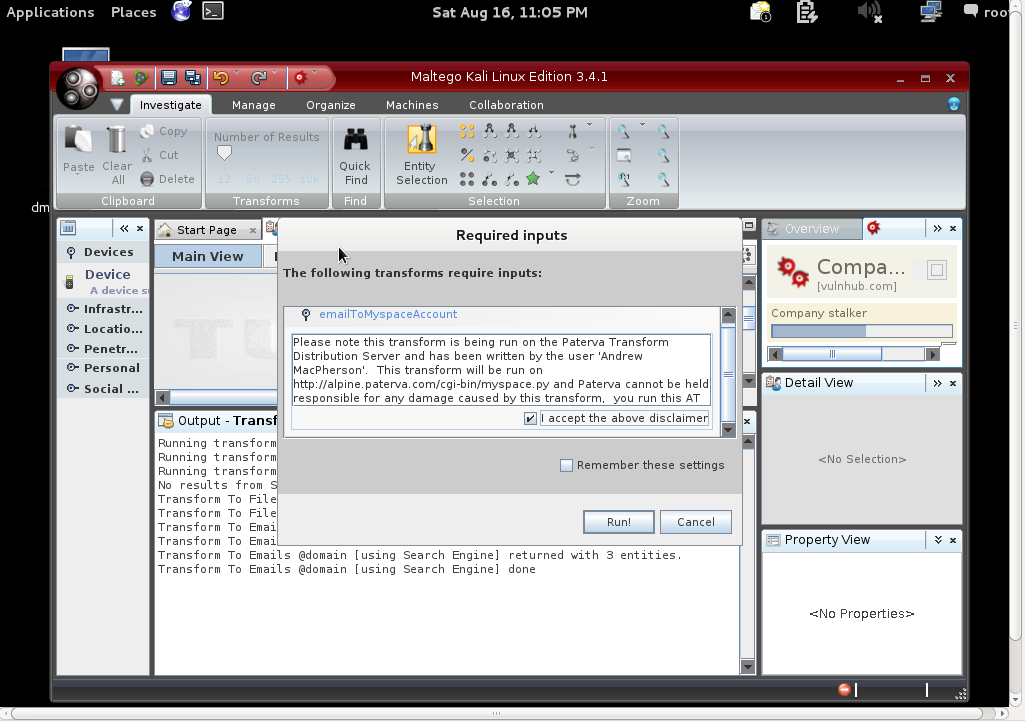Screen dimensions: 1025x722
Task: Check Remember these settings
Action: 566,465
